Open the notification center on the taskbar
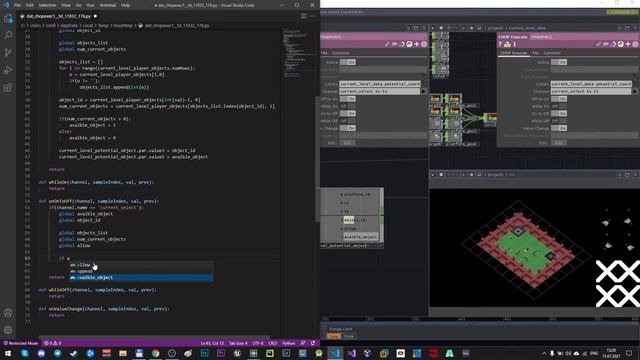Screen dimensions: 640x360 click(629, 353)
